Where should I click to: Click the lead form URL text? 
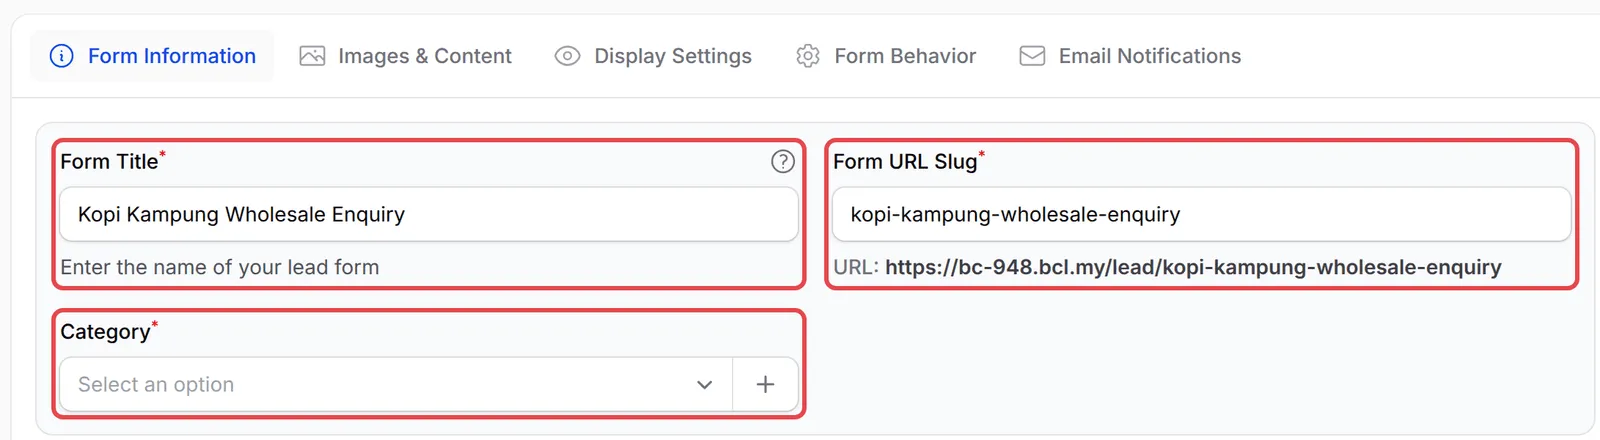point(1193,267)
